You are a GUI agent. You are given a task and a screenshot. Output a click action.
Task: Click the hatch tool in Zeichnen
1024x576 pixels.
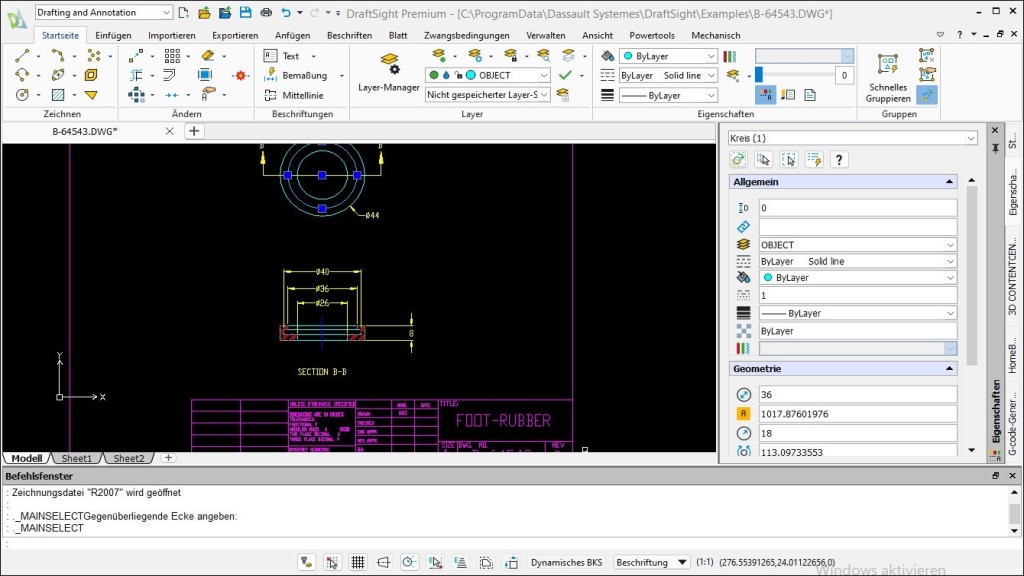pyautogui.click(x=57, y=95)
